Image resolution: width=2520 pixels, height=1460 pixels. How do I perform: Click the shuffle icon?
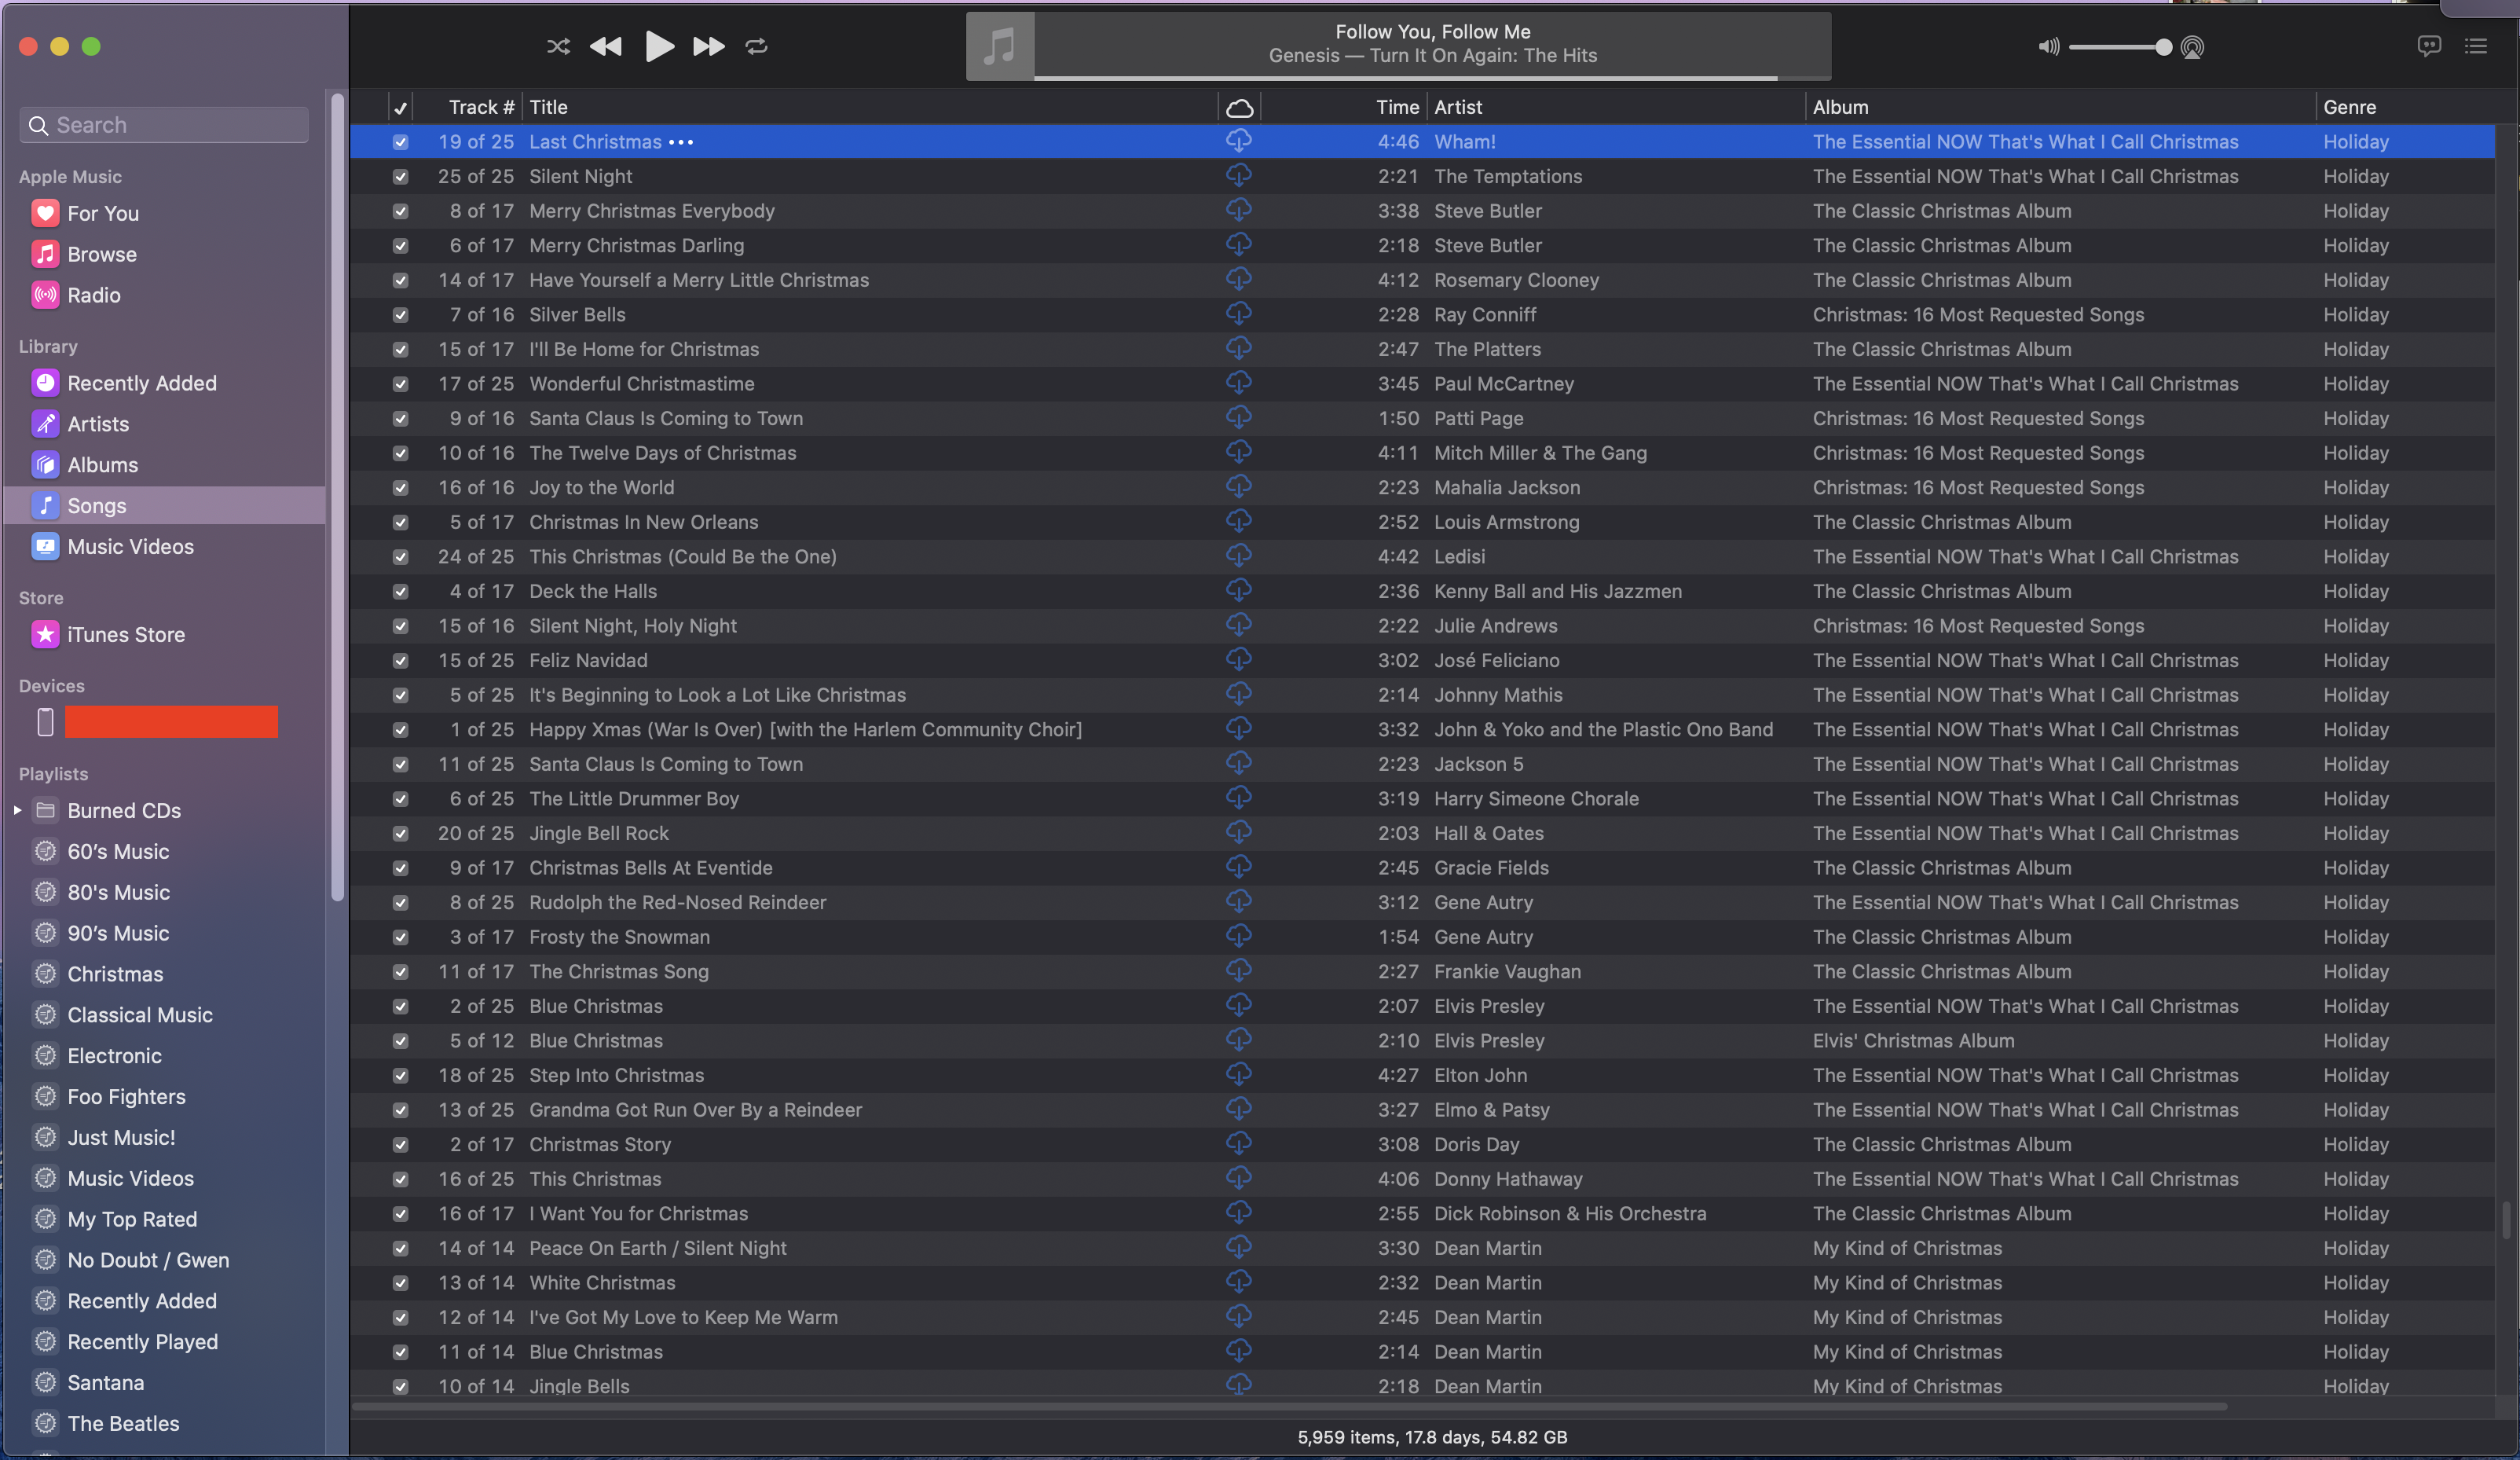(558, 46)
